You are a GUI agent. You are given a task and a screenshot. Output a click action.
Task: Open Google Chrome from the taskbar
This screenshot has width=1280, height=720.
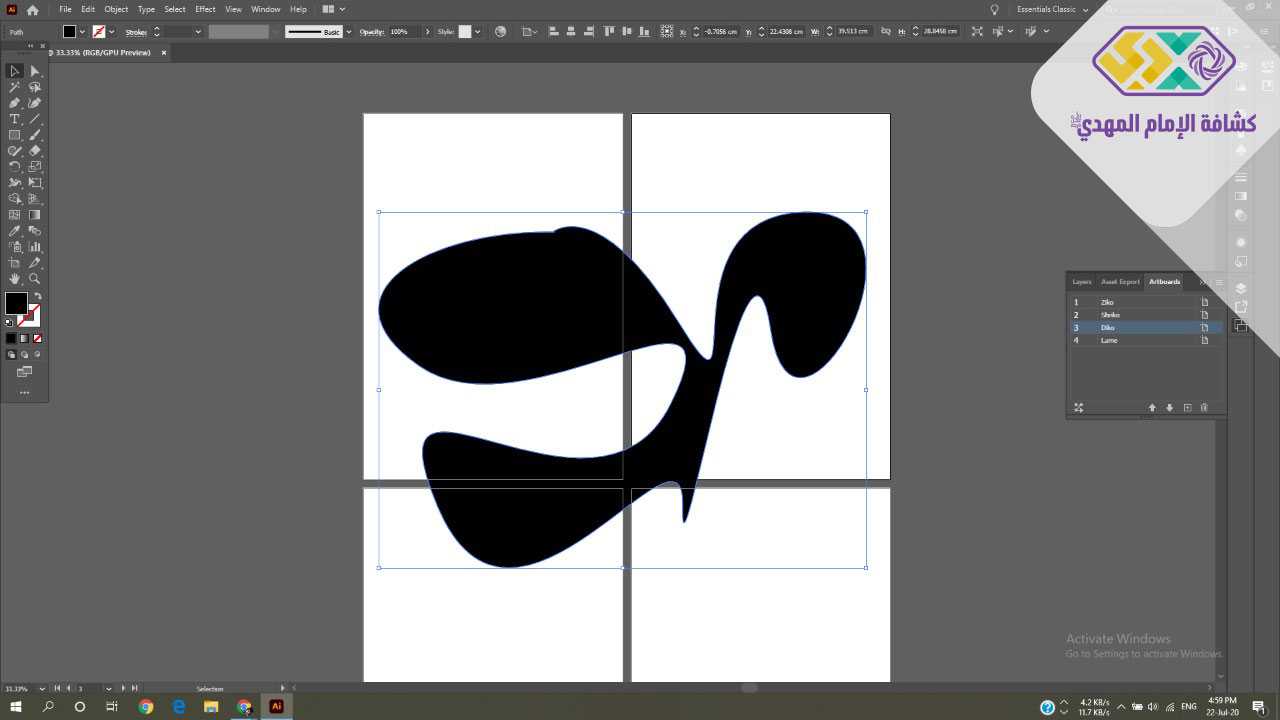[146, 707]
